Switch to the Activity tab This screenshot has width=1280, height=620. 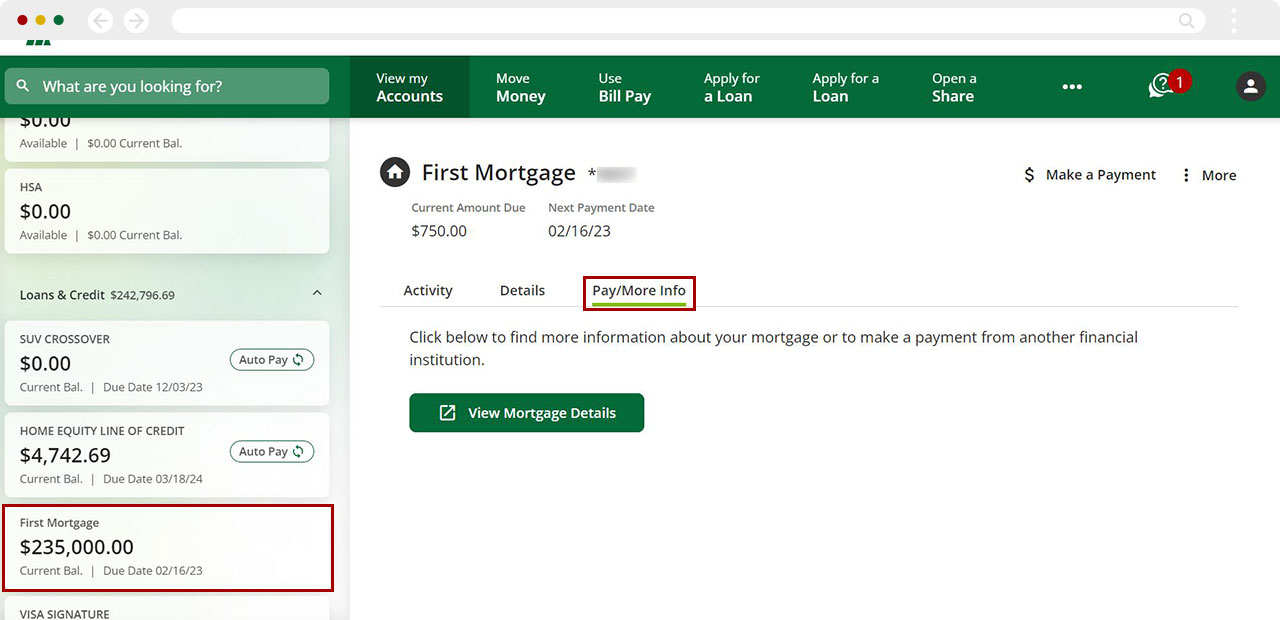click(x=428, y=290)
